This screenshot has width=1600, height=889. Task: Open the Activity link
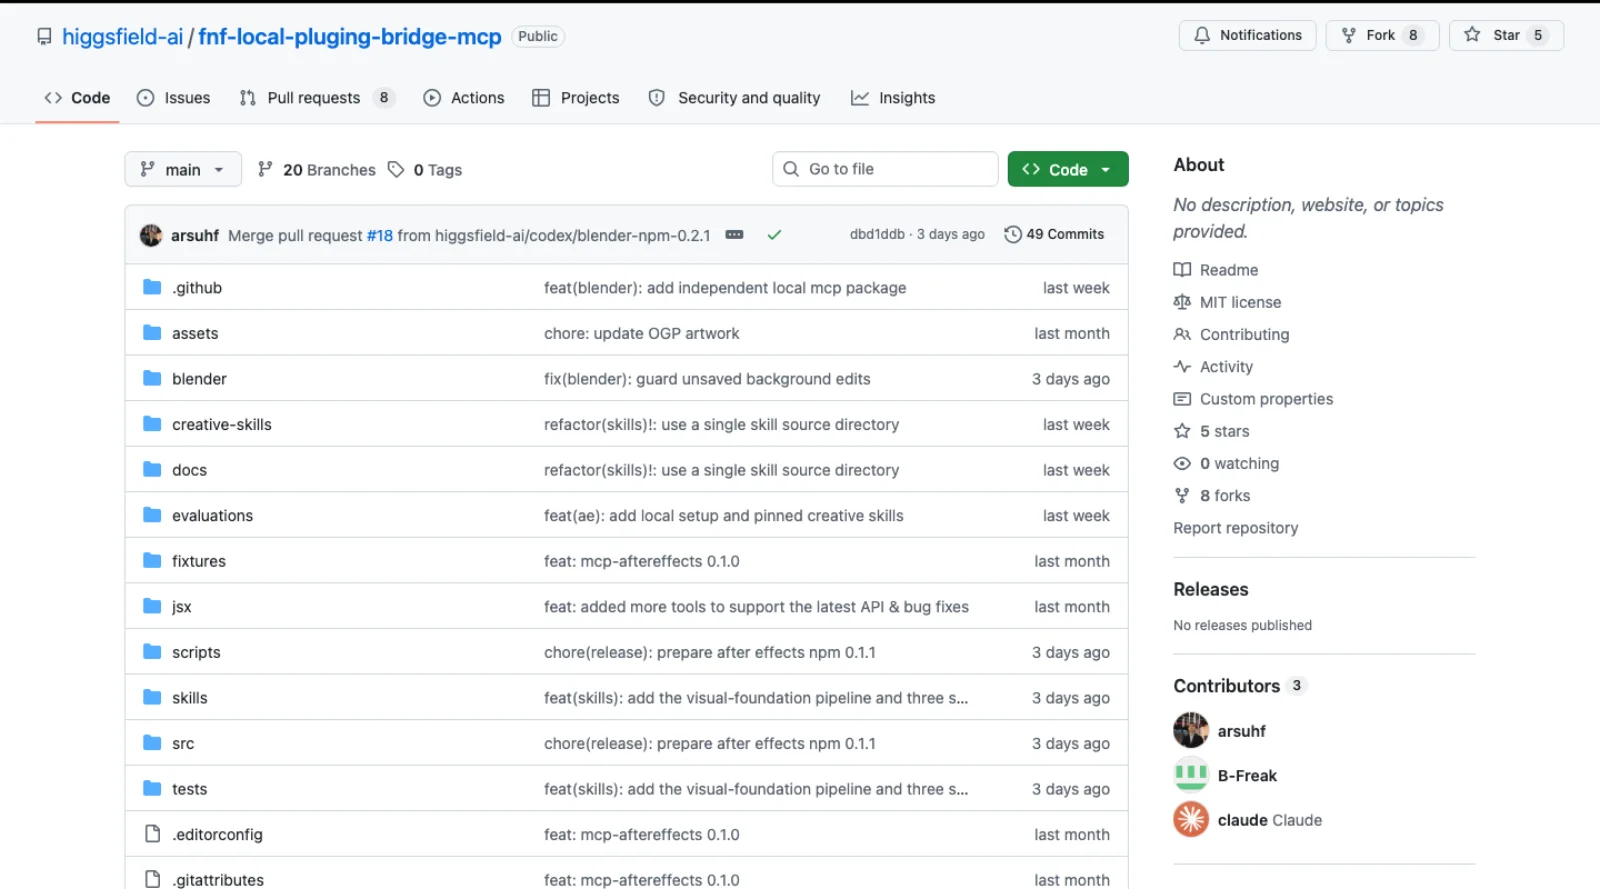click(x=1226, y=367)
